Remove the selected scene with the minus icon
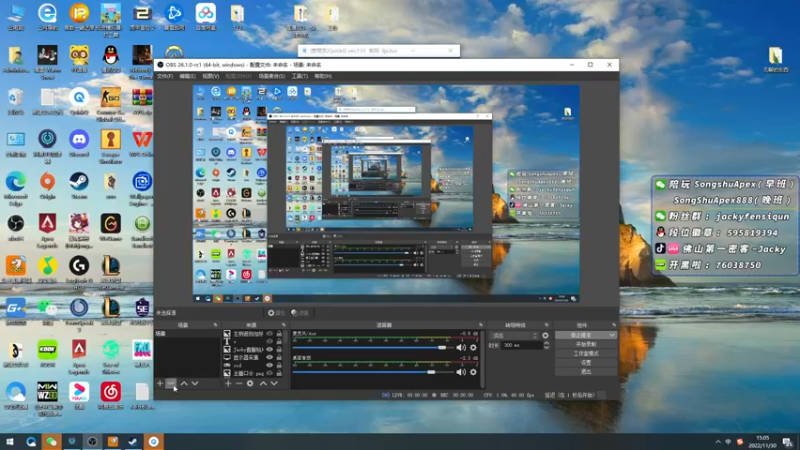800x450 pixels. tap(171, 383)
